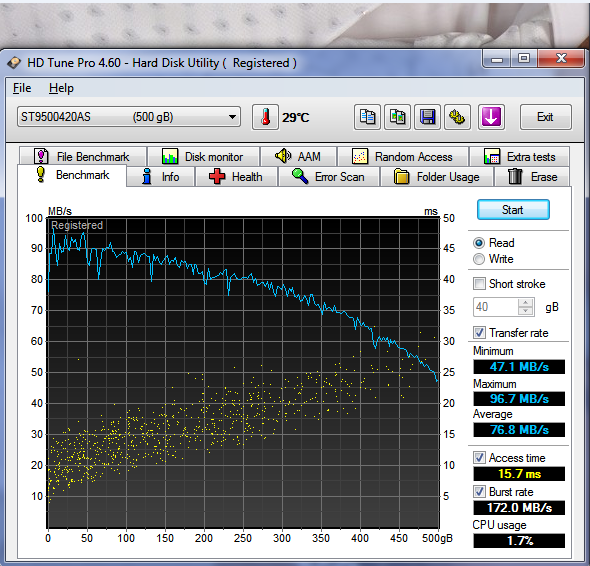Open the Health tab with red cross
The image size is (590, 566).
tap(236, 176)
